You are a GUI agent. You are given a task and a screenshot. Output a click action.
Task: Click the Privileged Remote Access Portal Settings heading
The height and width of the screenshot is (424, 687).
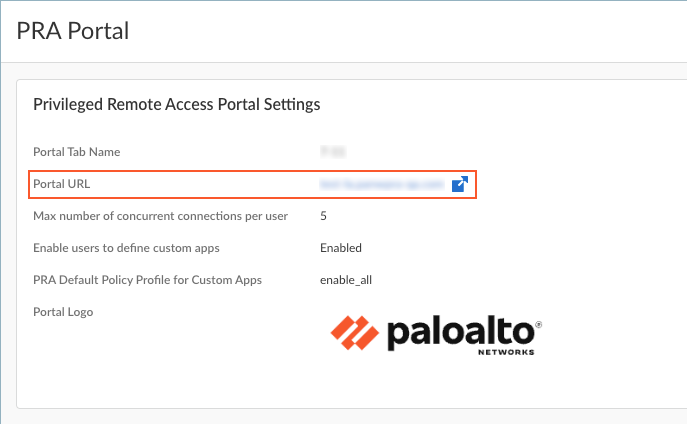click(x=176, y=104)
